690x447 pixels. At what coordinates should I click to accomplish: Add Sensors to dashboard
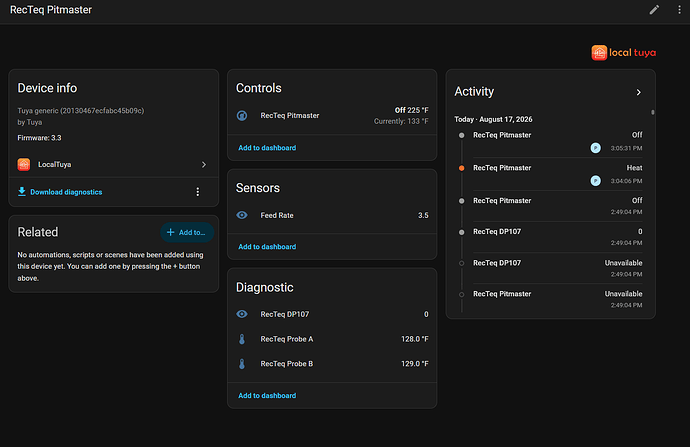point(267,247)
